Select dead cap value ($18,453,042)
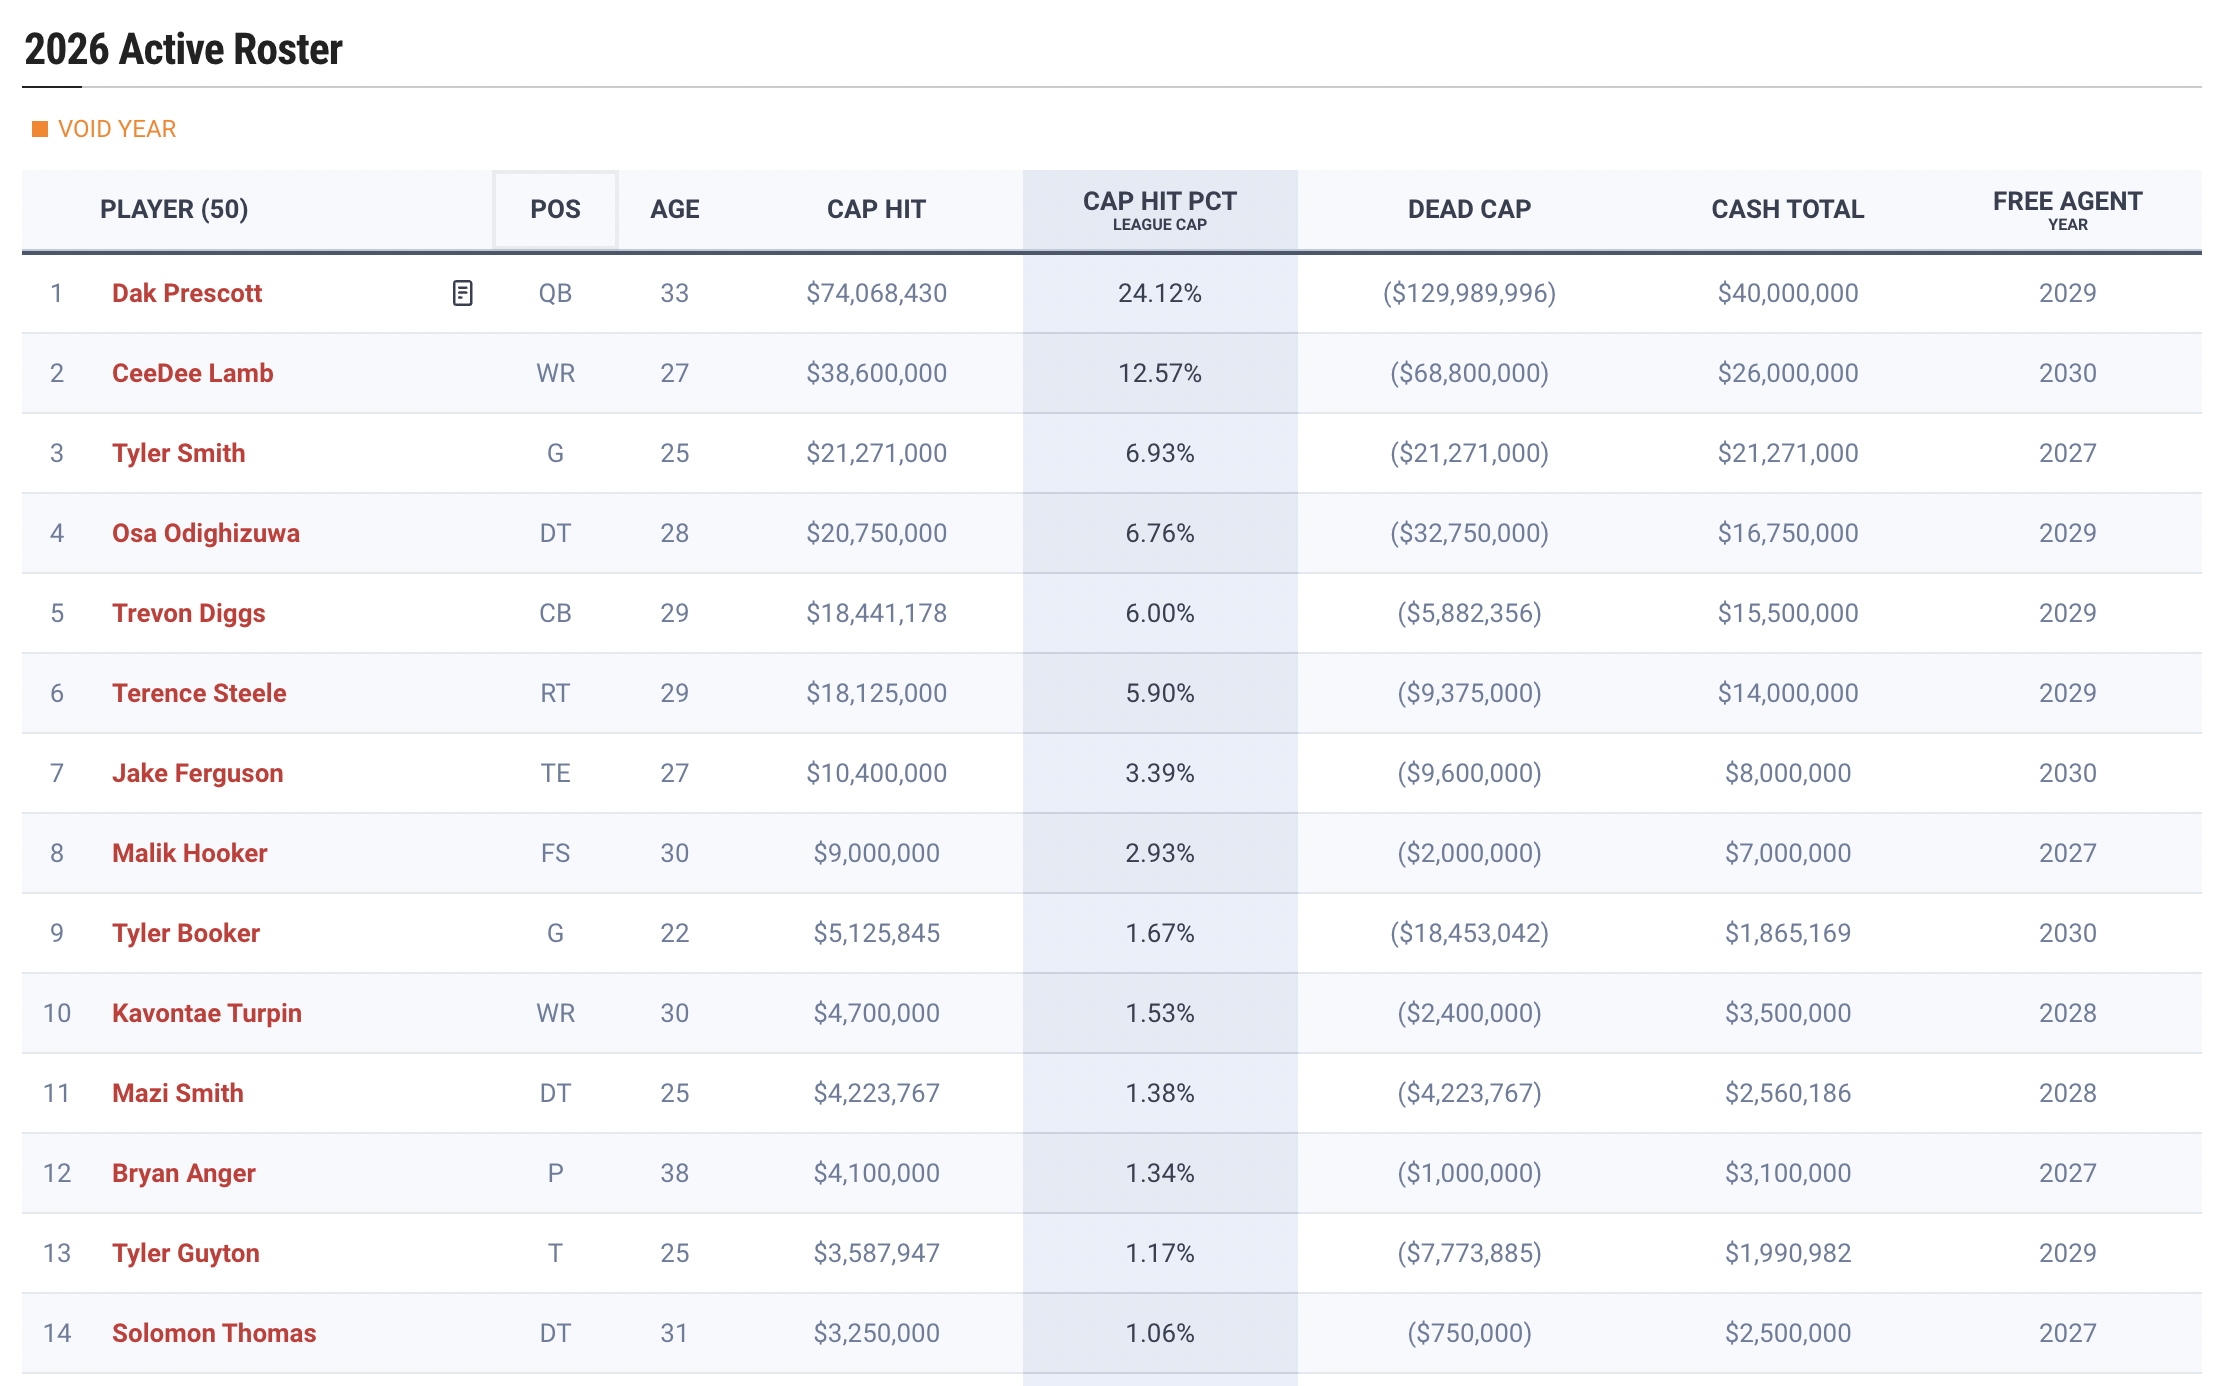Screen dimensions: 2228x1386 point(1469,933)
